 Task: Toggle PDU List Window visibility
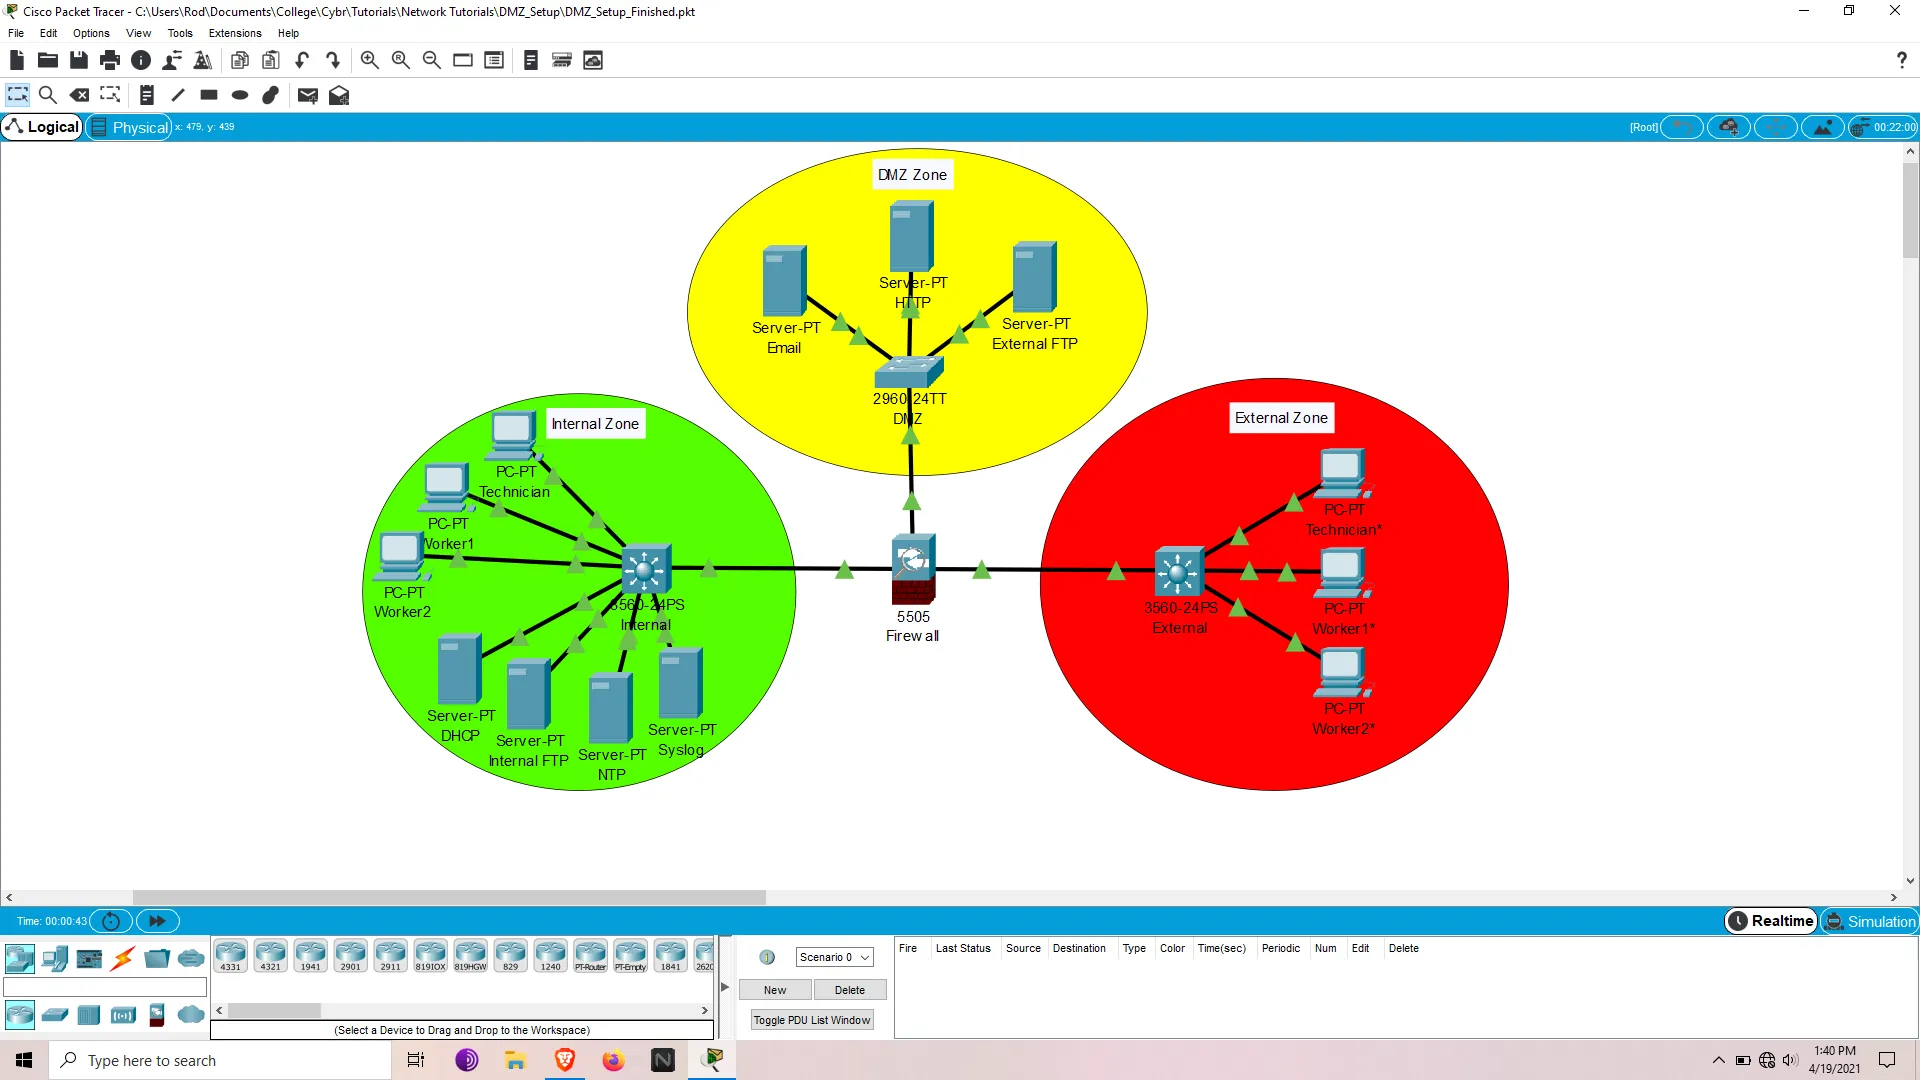(x=812, y=1019)
